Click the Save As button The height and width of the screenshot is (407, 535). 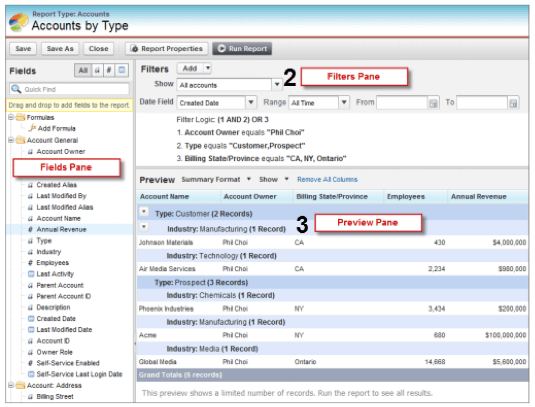point(60,48)
